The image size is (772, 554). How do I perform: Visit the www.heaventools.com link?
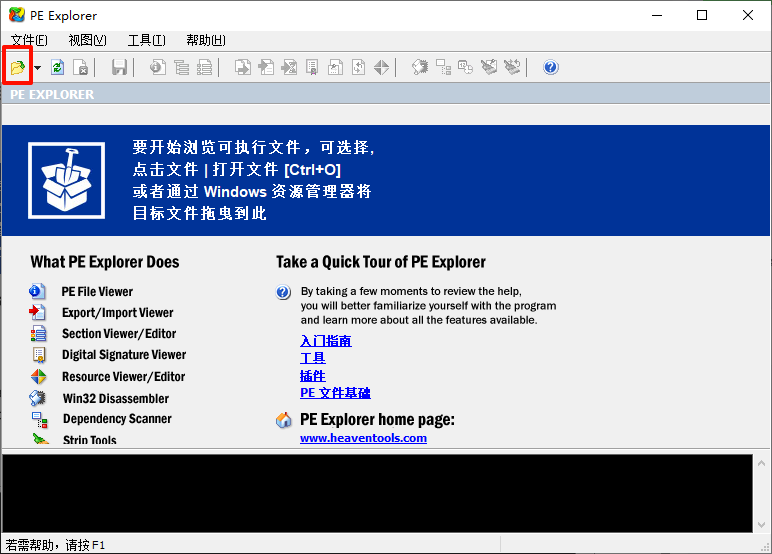click(x=363, y=438)
